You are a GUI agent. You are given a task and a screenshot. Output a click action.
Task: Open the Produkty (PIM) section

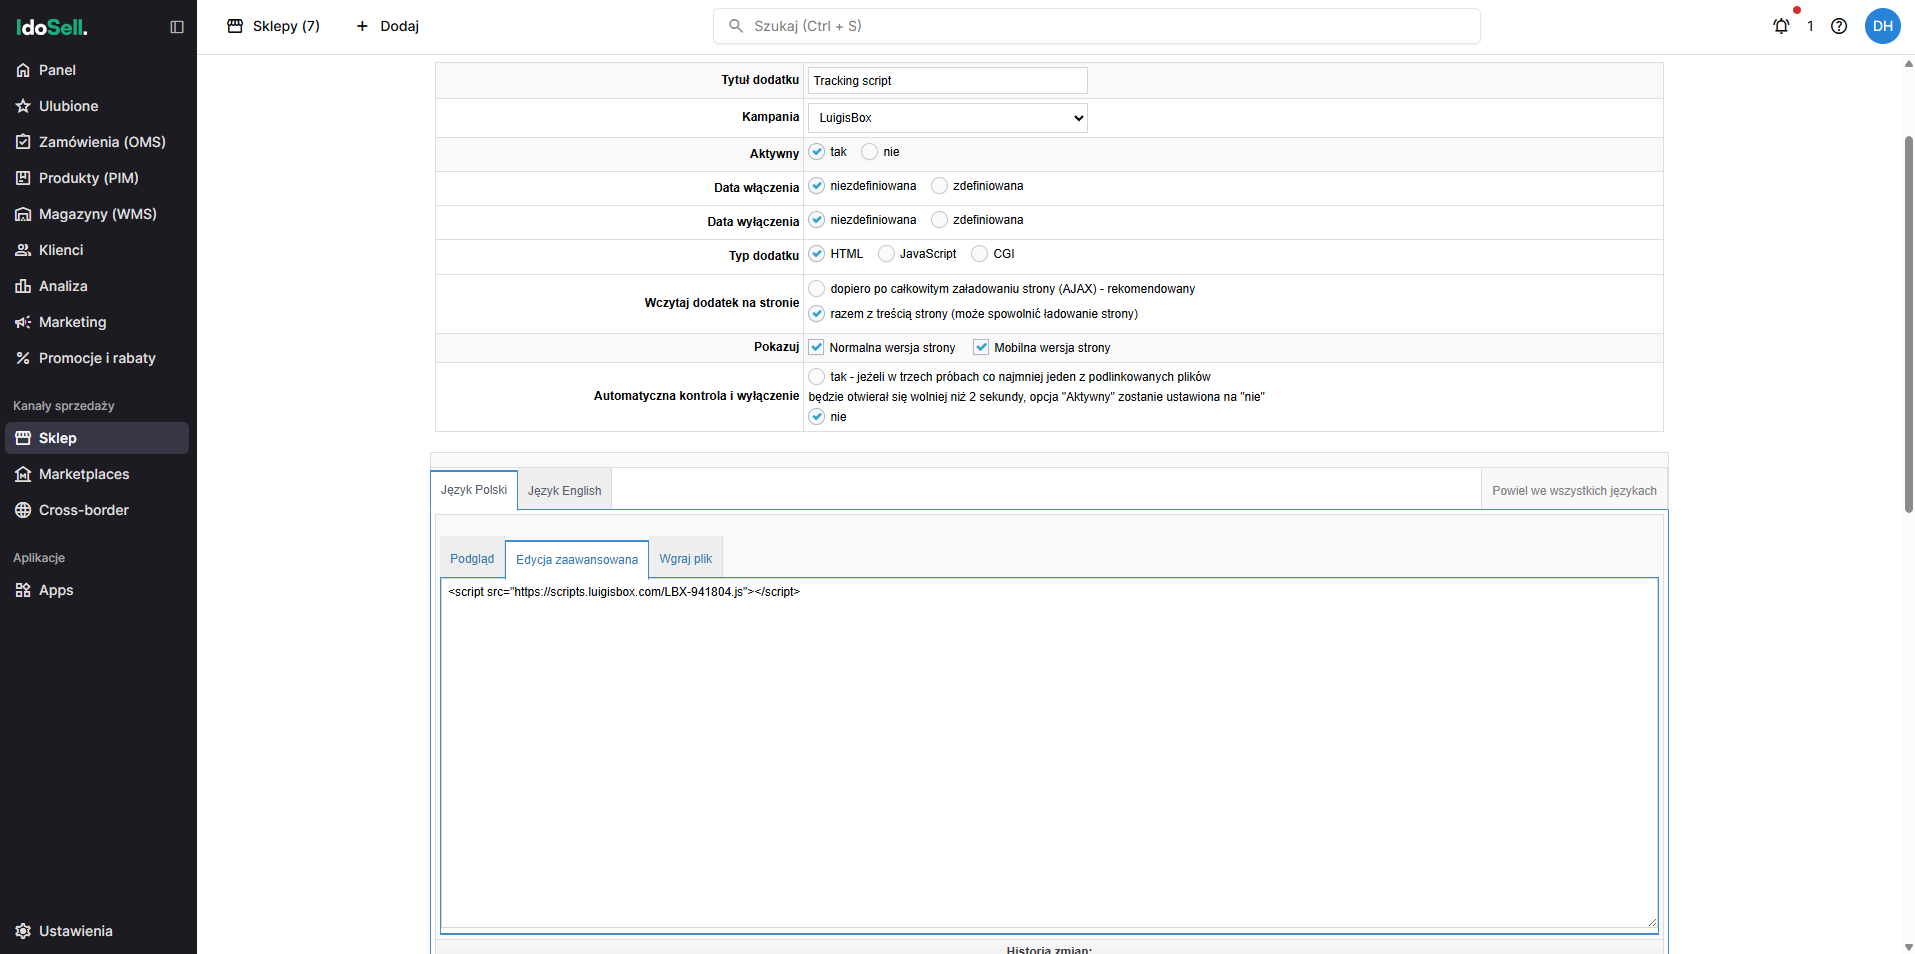[x=87, y=177]
